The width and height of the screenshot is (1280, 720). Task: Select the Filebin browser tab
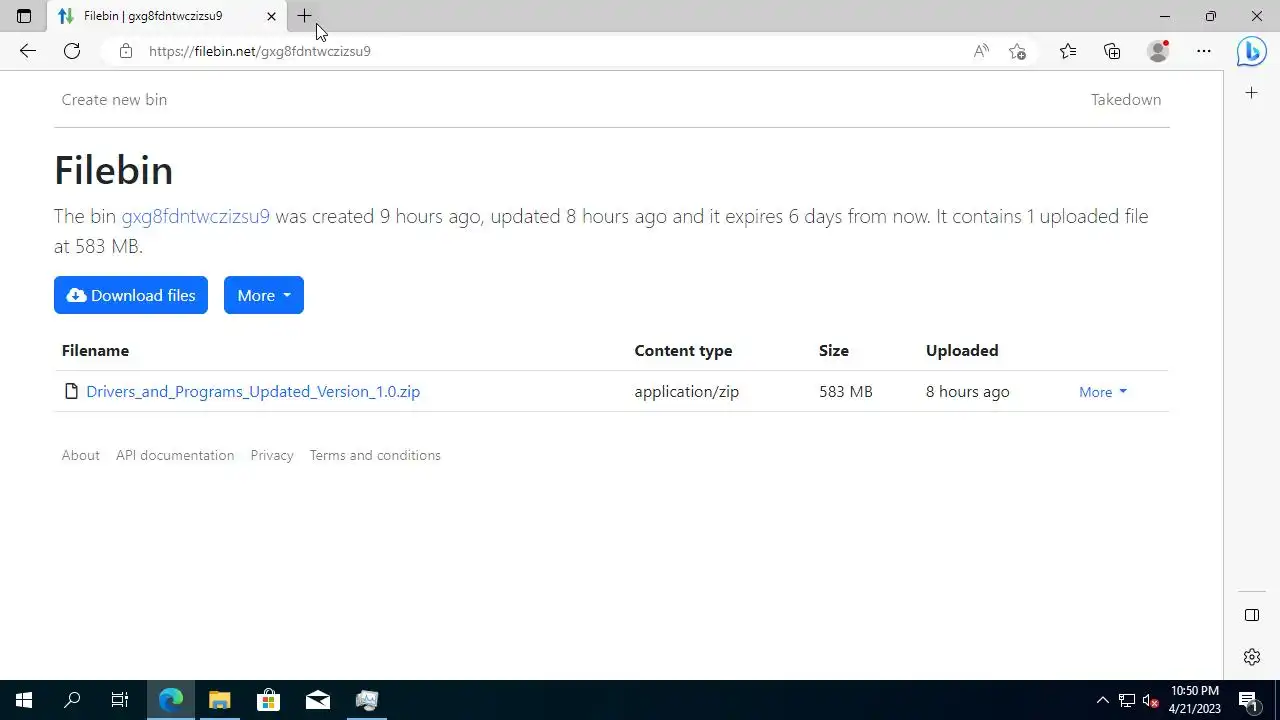(x=167, y=16)
